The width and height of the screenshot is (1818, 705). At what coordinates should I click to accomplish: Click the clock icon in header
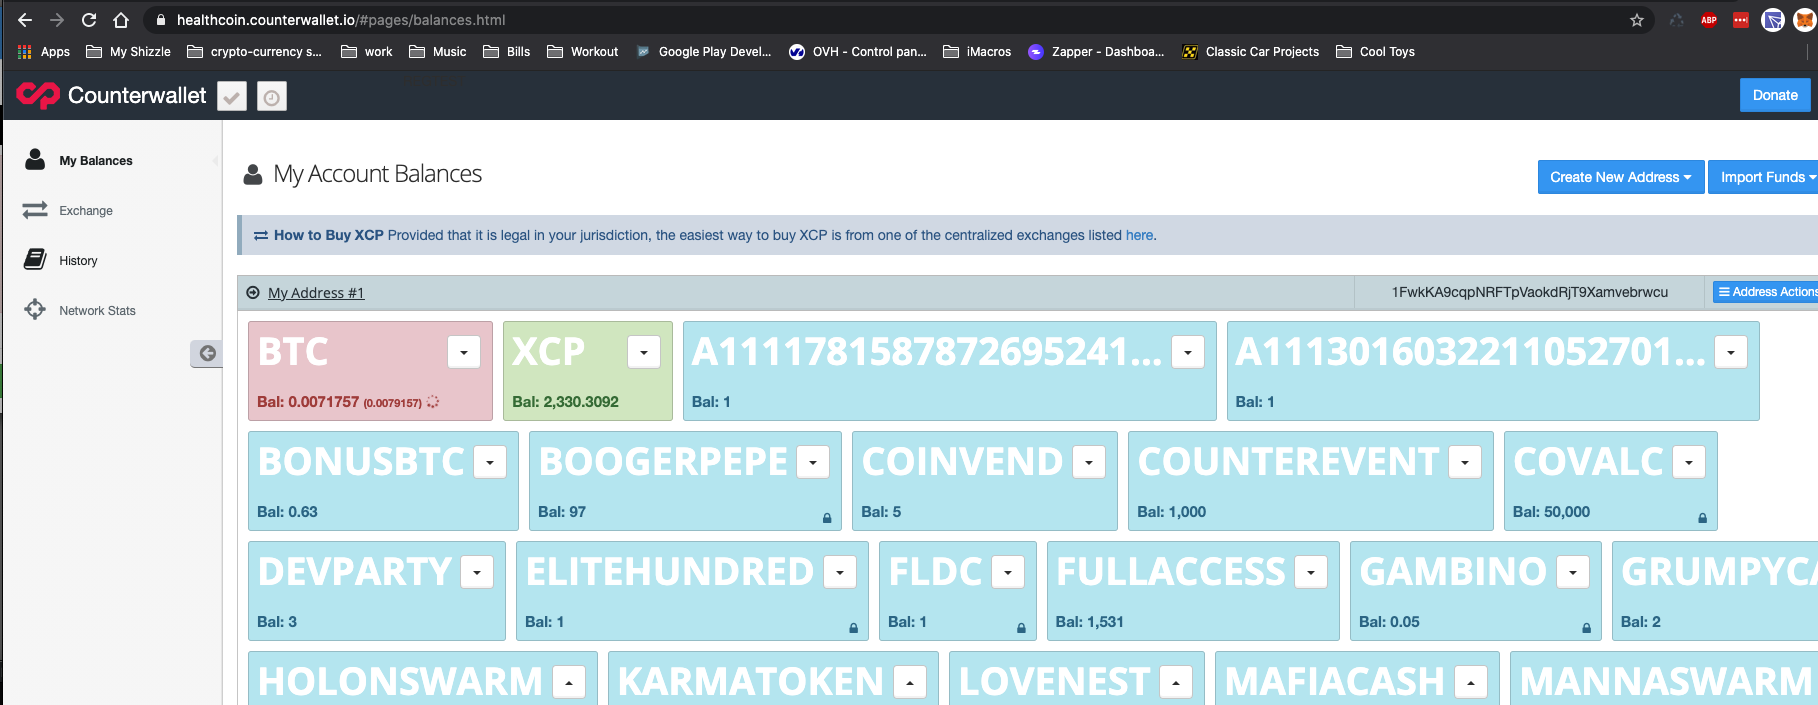[x=272, y=96]
